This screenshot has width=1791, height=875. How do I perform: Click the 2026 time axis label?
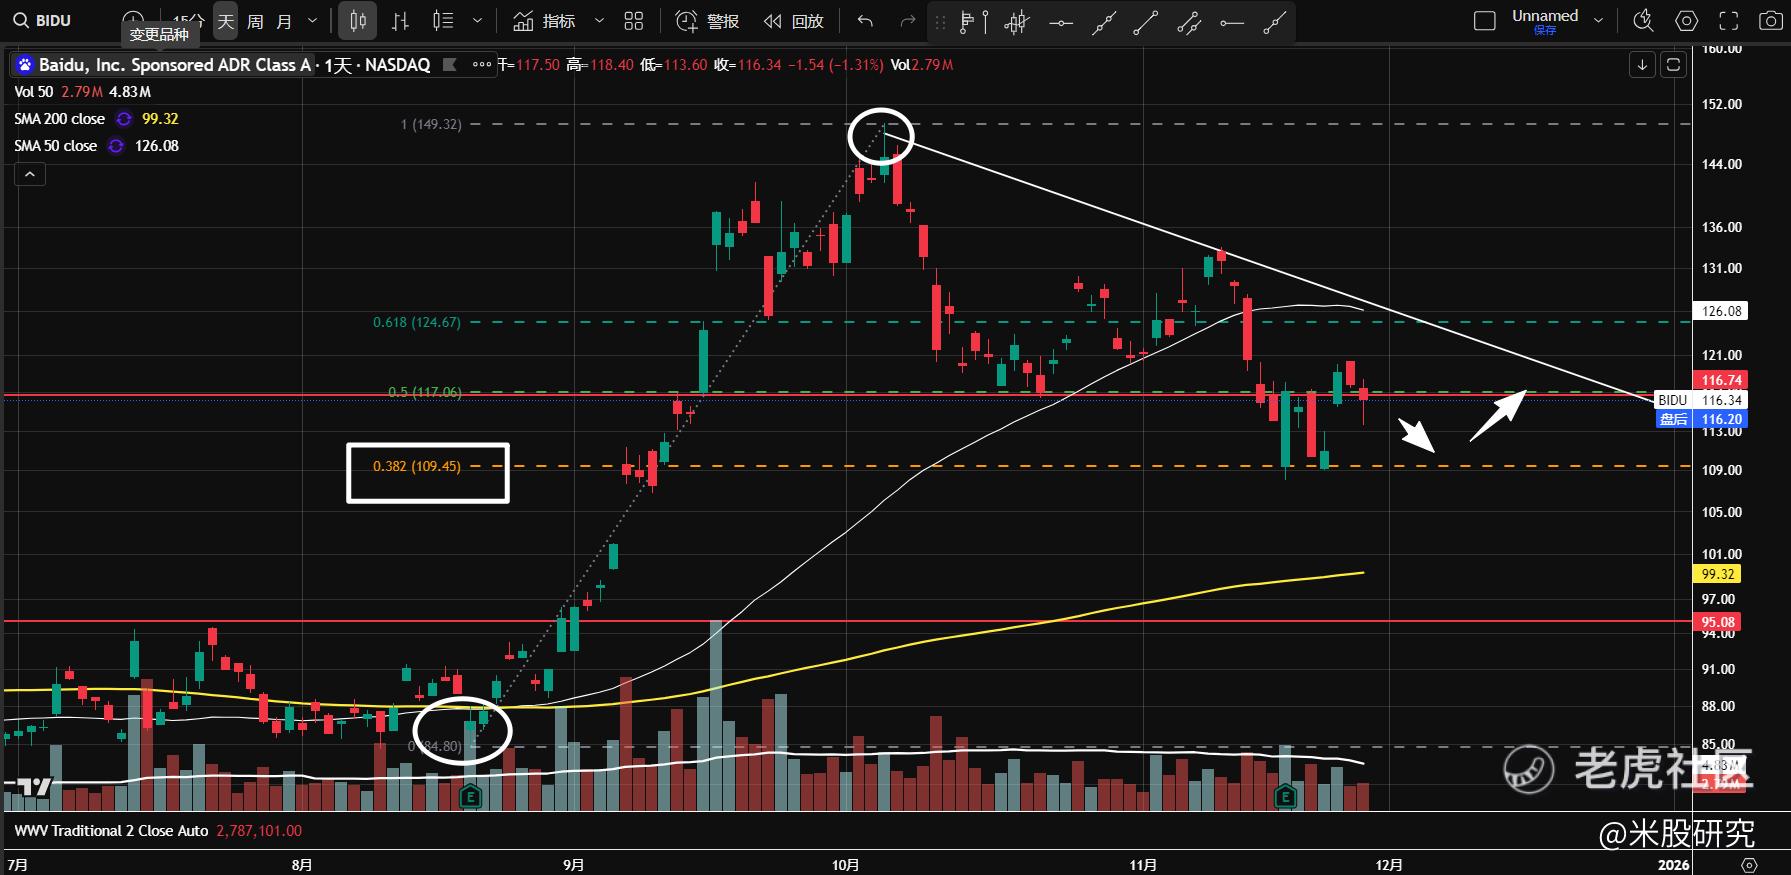click(x=1673, y=864)
